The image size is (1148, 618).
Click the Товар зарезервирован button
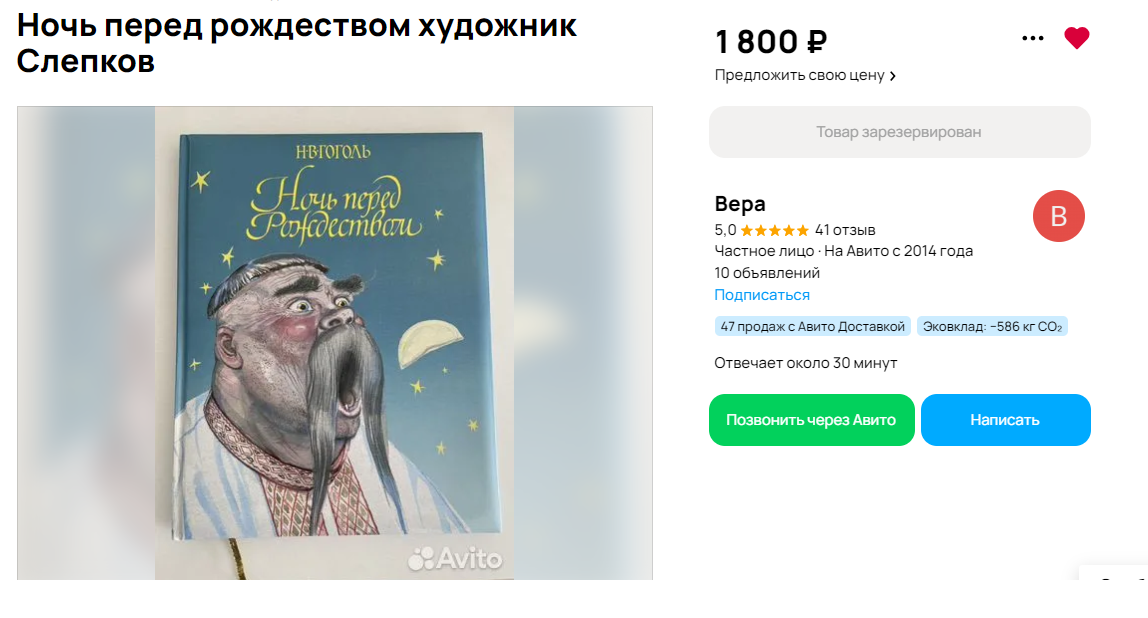899,132
